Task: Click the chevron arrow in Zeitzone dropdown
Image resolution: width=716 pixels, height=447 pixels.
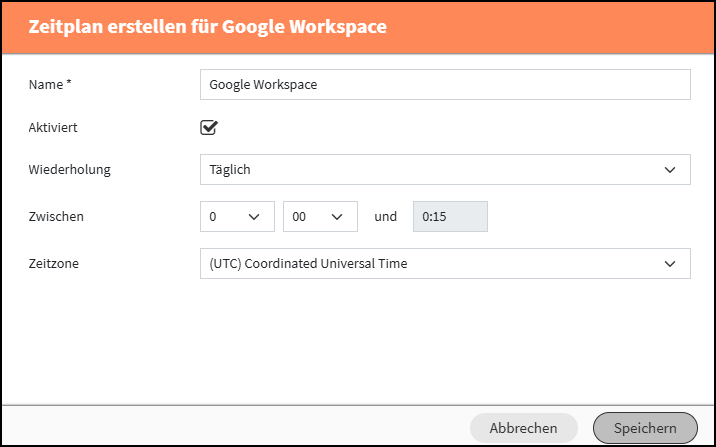Action: pyautogui.click(x=669, y=264)
